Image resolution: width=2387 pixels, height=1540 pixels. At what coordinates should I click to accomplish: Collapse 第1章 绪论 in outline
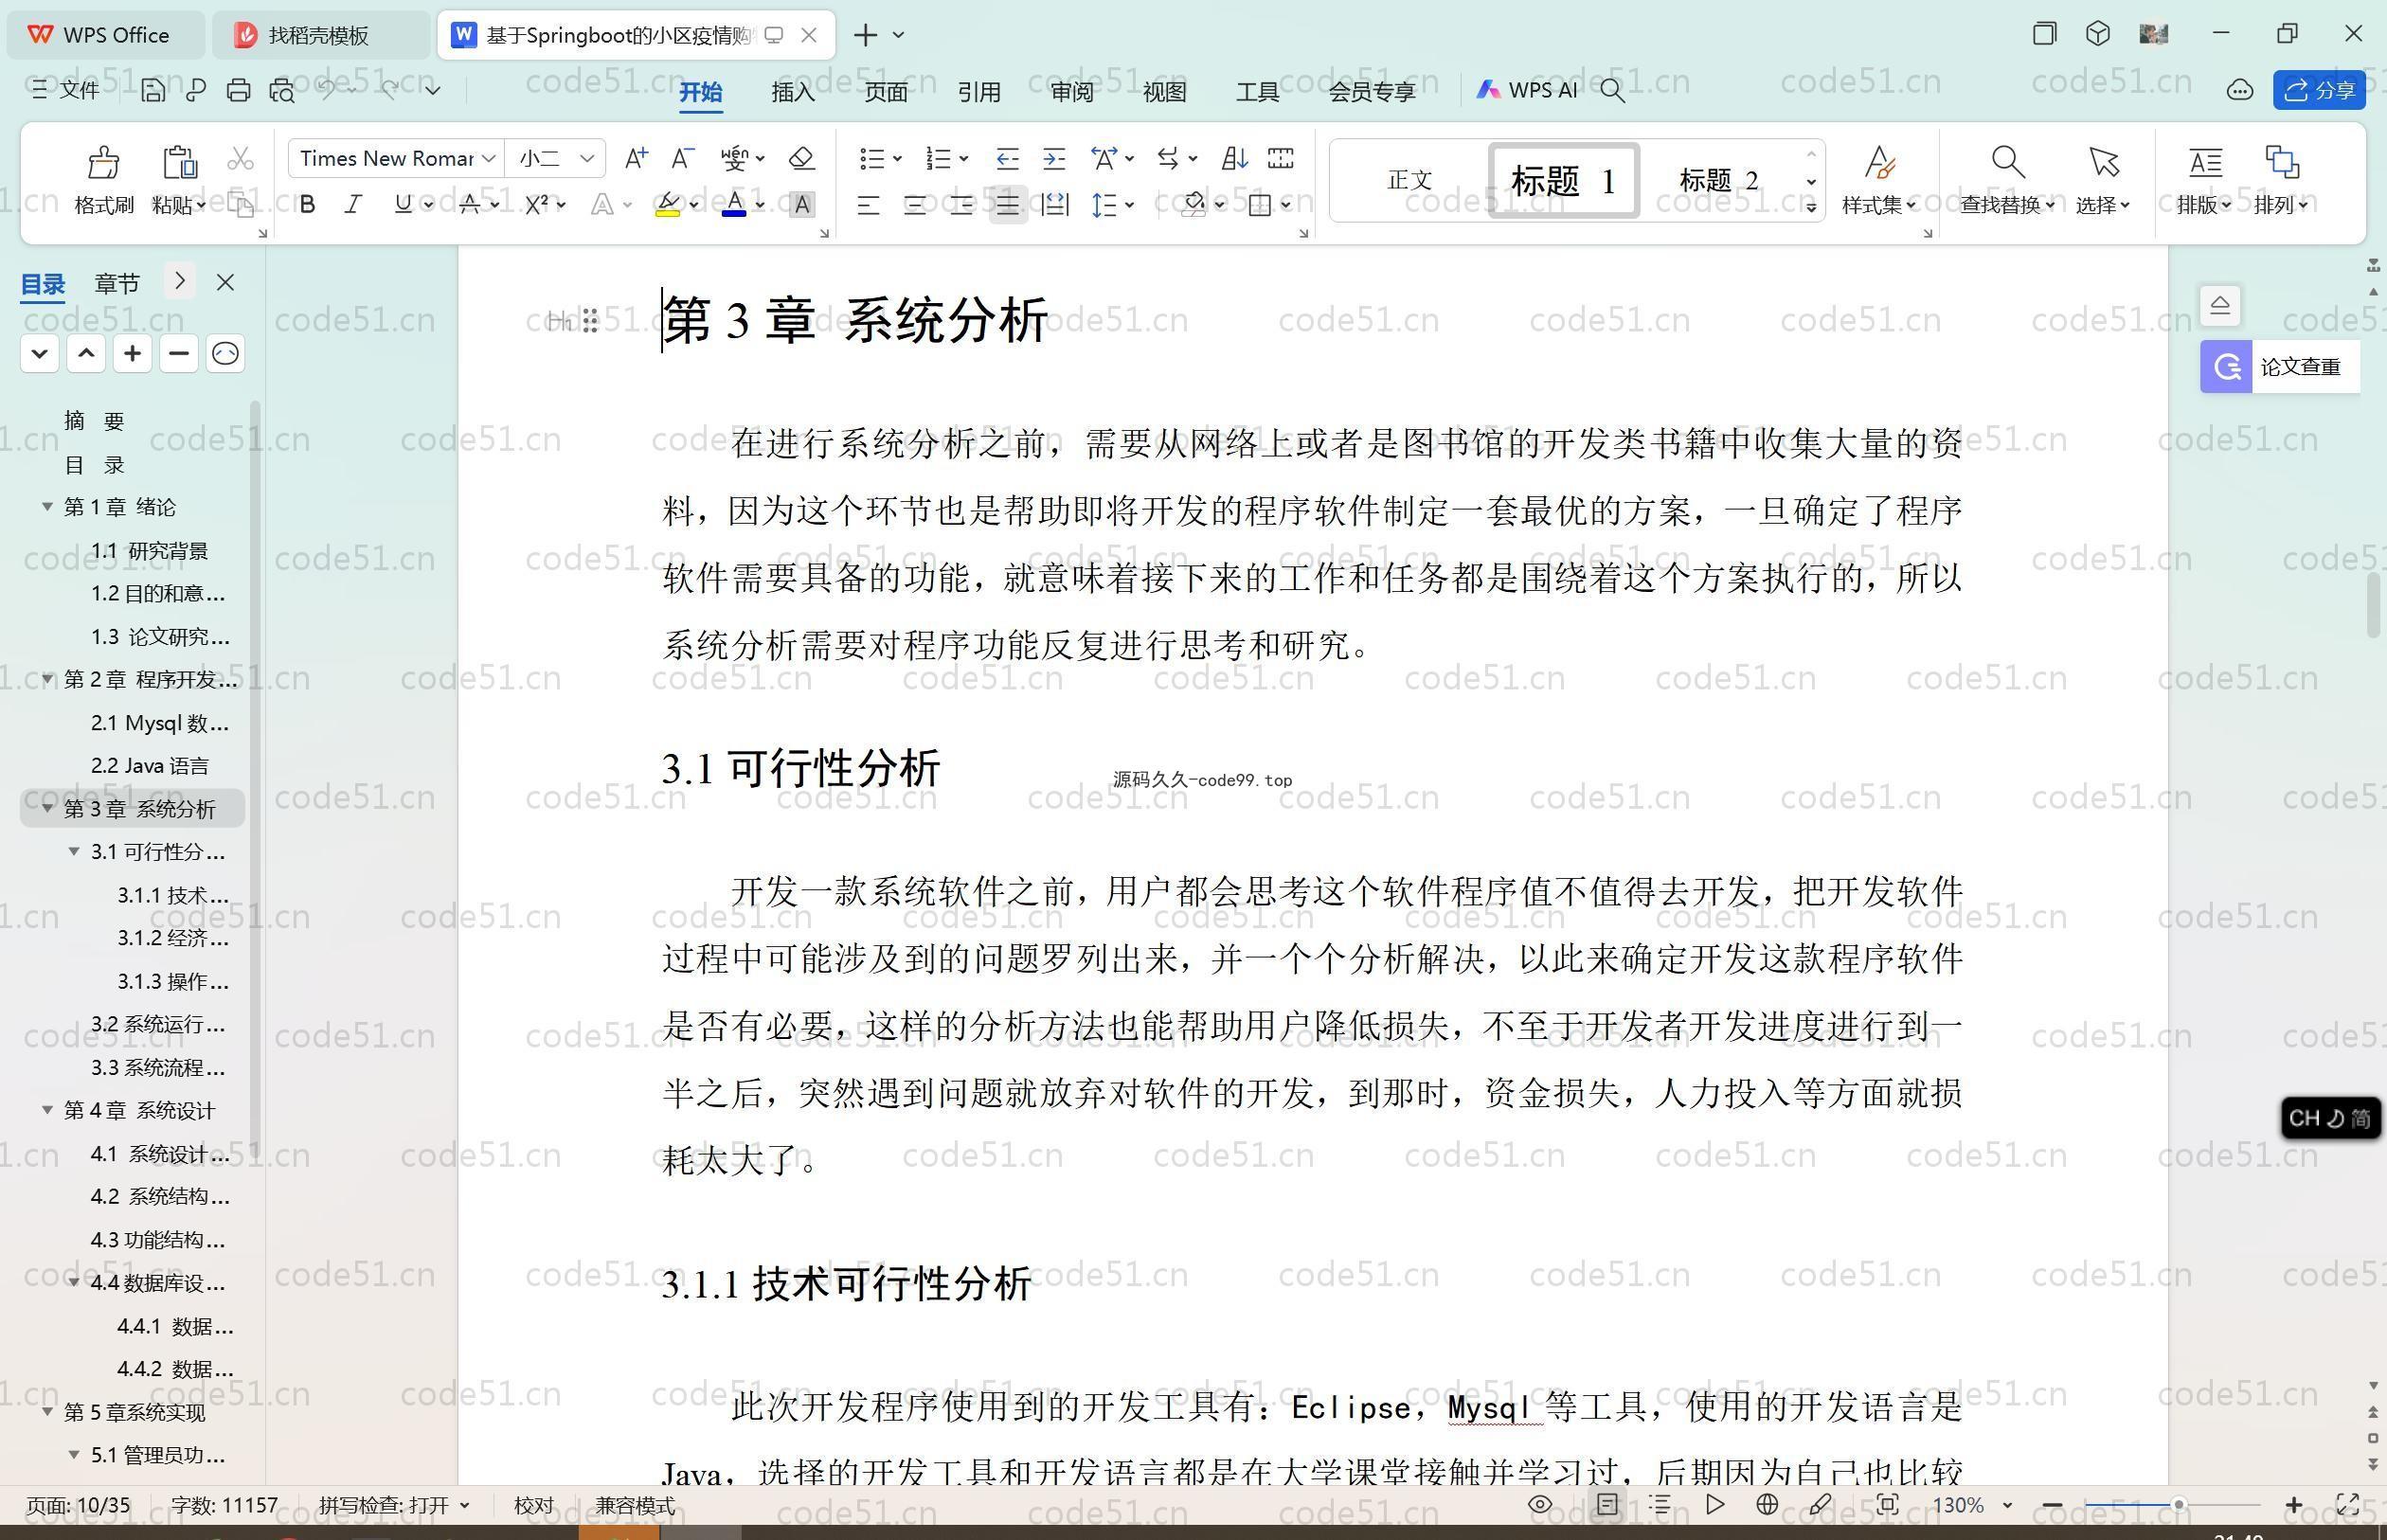point(47,506)
